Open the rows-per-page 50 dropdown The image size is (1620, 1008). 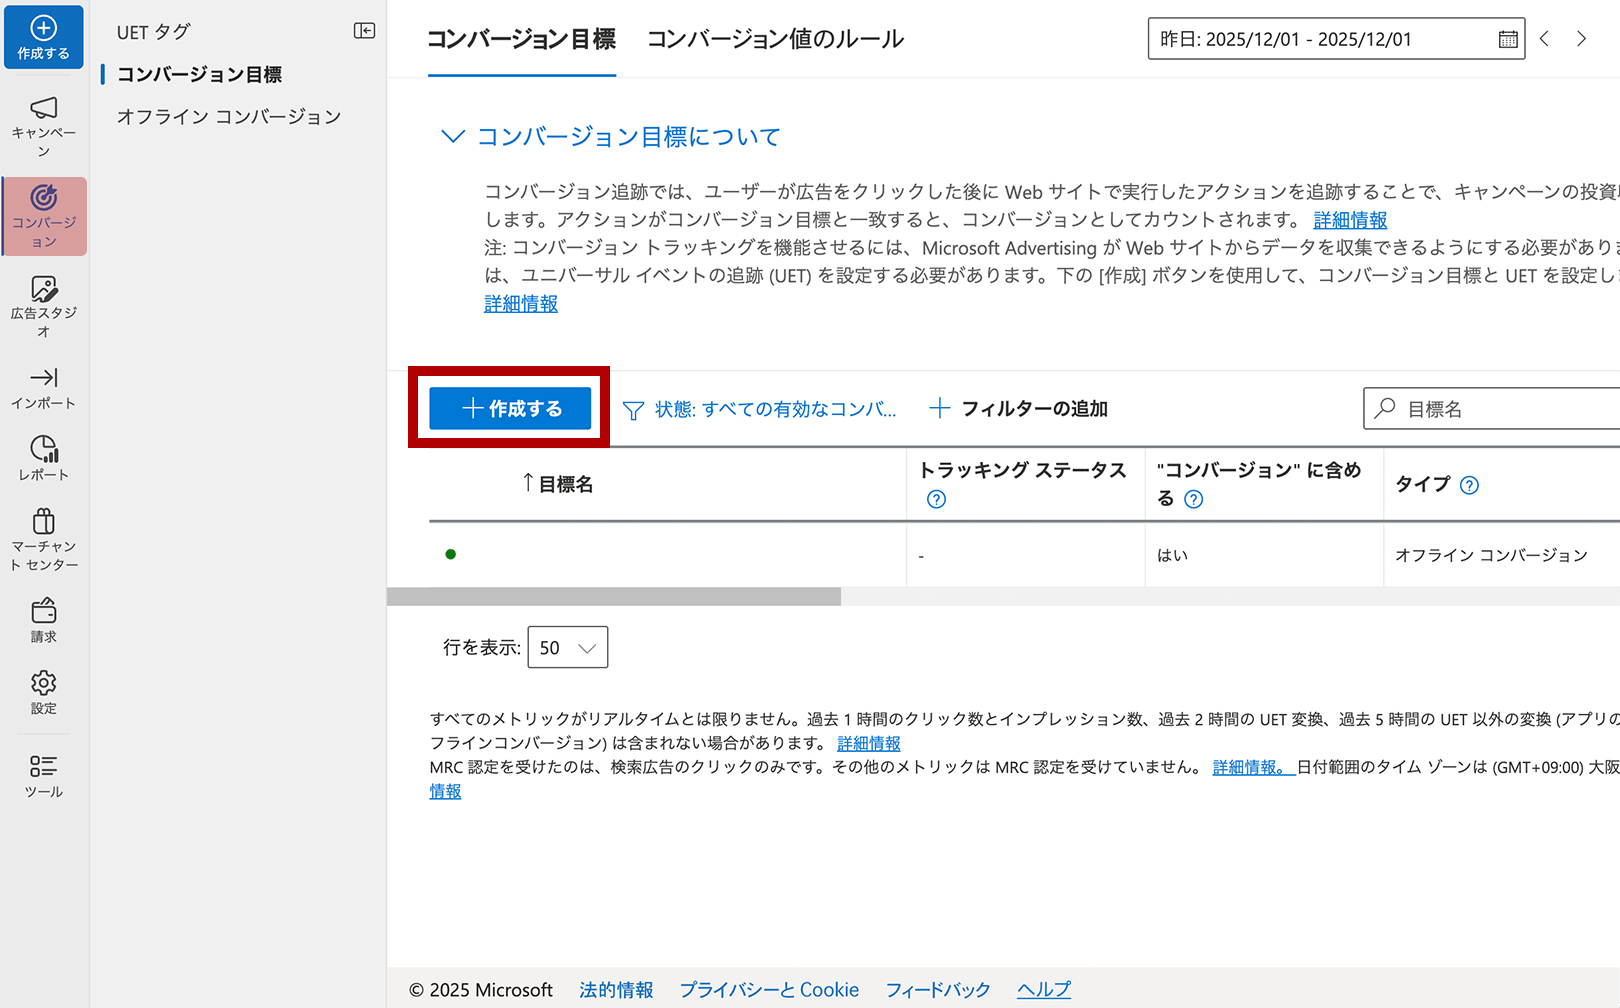[x=567, y=648]
